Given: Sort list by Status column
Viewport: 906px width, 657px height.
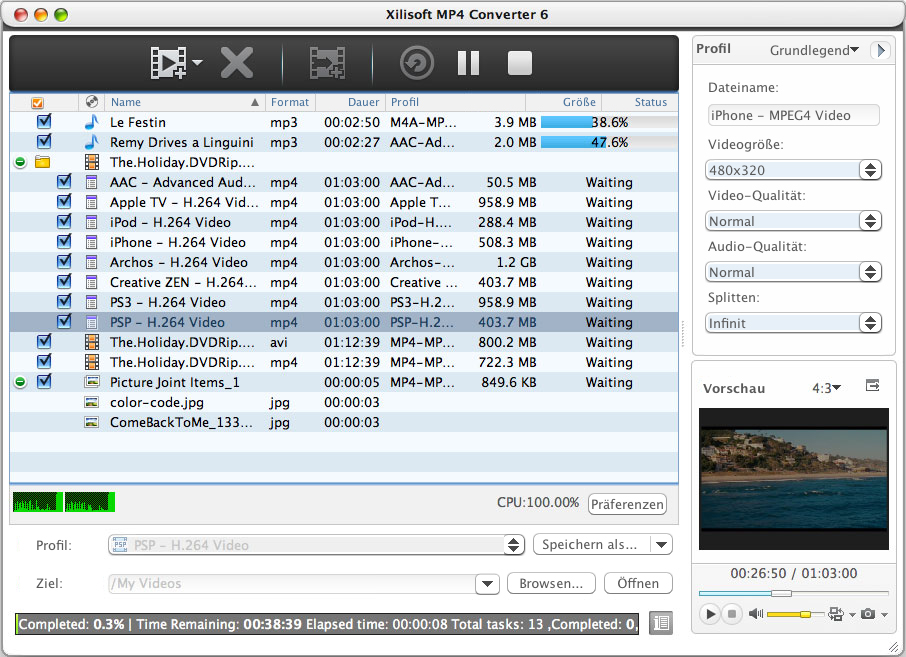Looking at the screenshot, I should point(640,102).
